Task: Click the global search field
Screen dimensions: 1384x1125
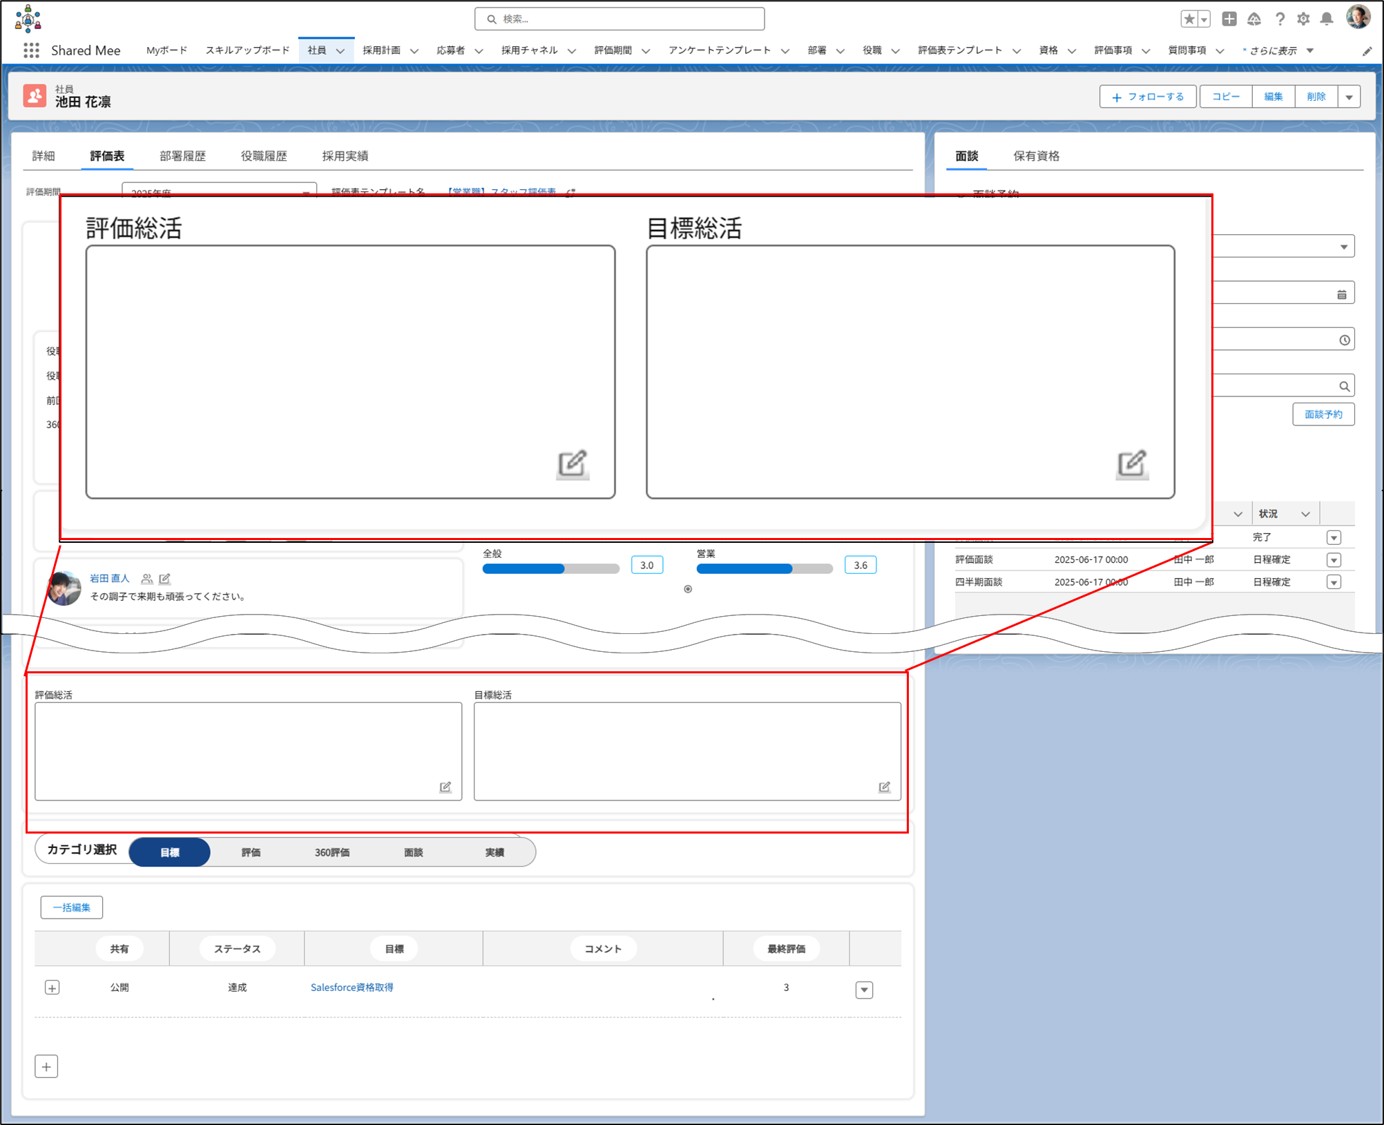Action: point(620,19)
